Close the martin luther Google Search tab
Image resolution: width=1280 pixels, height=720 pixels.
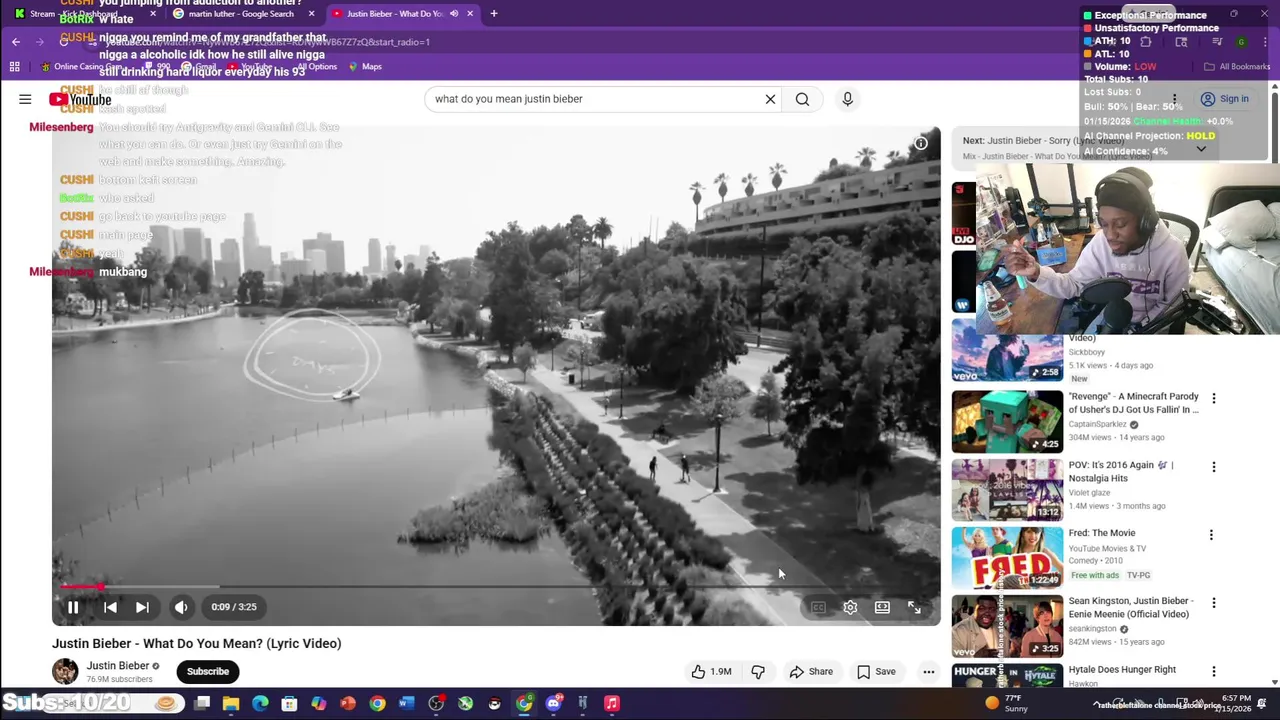(x=311, y=14)
